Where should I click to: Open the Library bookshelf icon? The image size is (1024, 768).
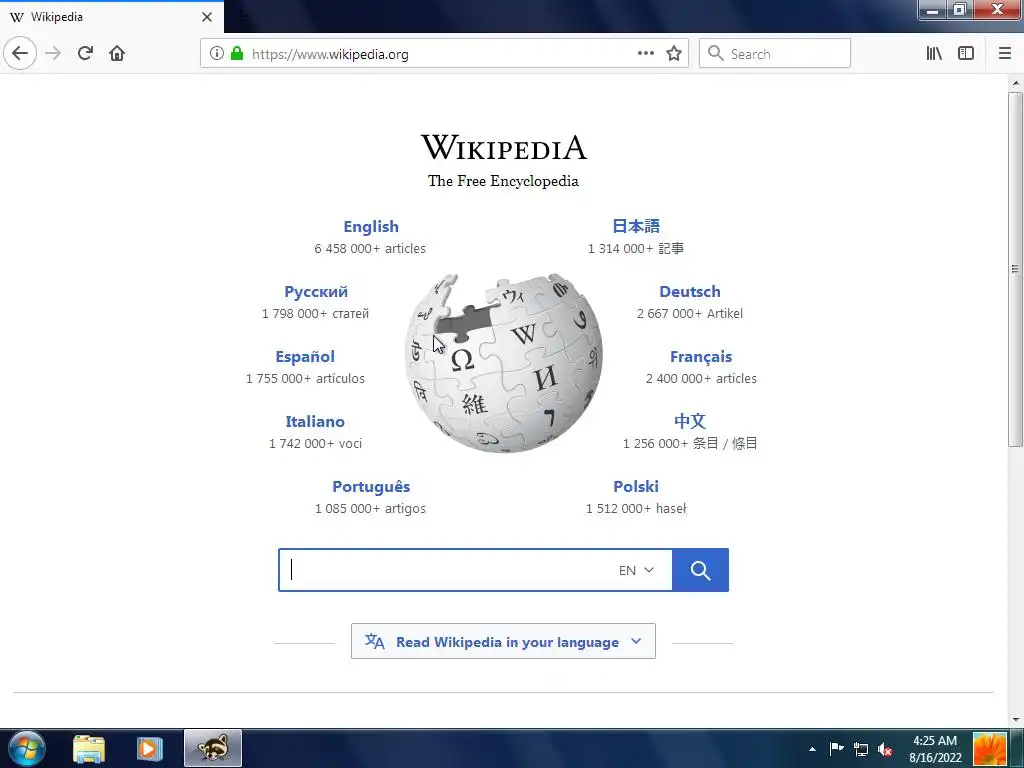pyautogui.click(x=934, y=54)
